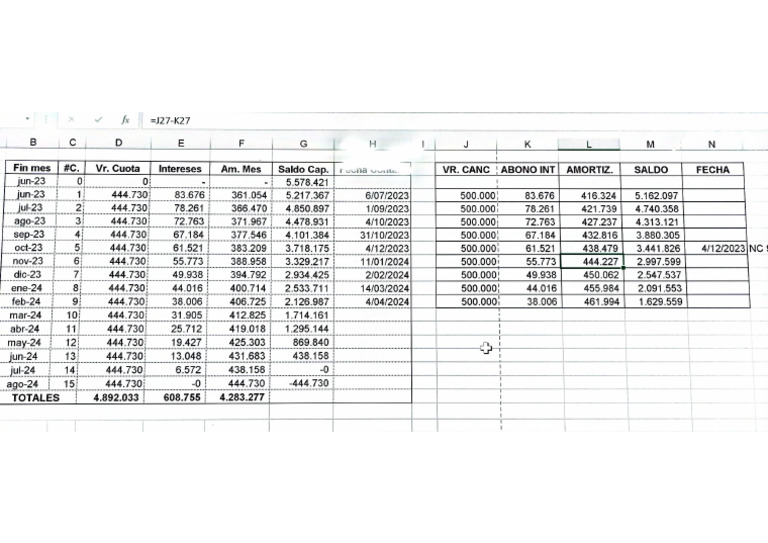Select Saldo Cap. cell 869.840

[302, 342]
